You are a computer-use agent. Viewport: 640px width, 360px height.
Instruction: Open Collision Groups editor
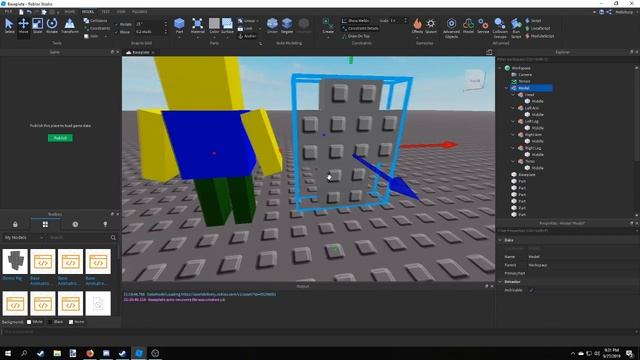(500, 28)
